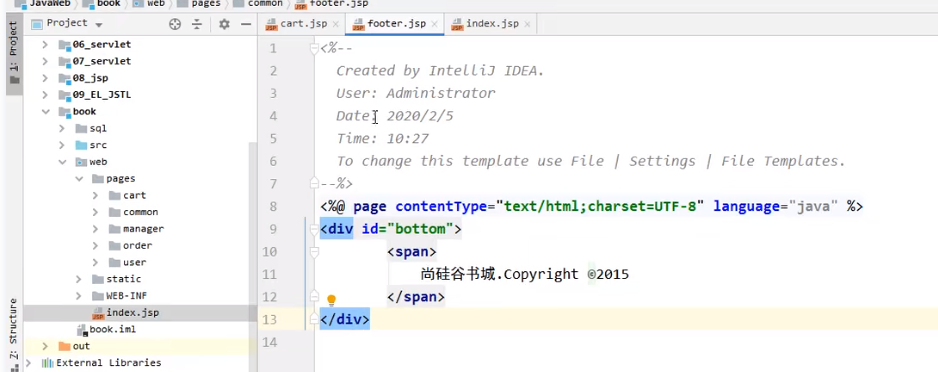Fold the div block at line 9
Viewport: 938px width, 372px height.
pos(314,228)
